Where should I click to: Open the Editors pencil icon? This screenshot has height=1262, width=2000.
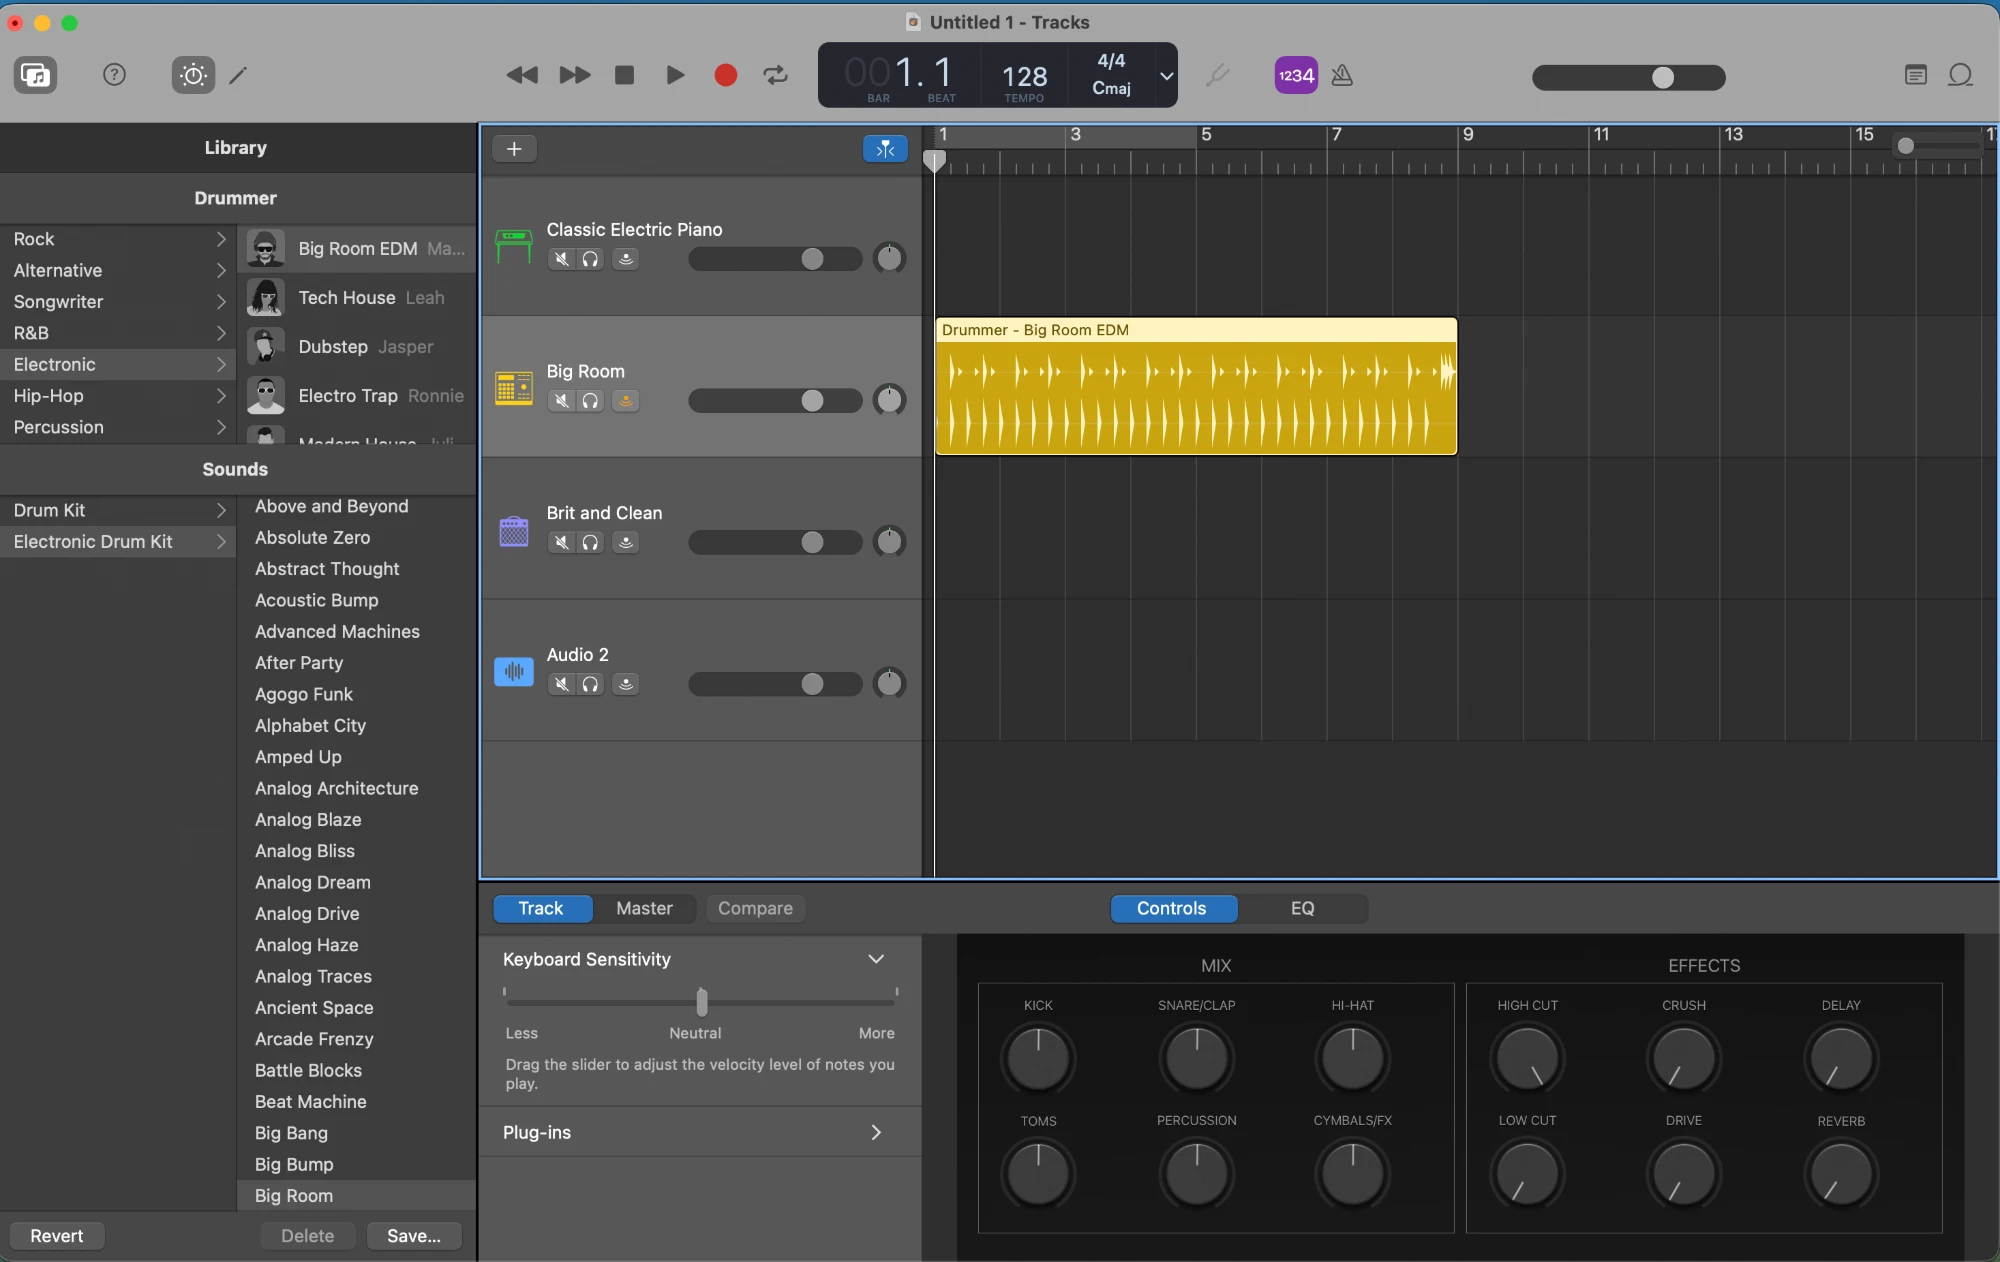[x=238, y=75]
